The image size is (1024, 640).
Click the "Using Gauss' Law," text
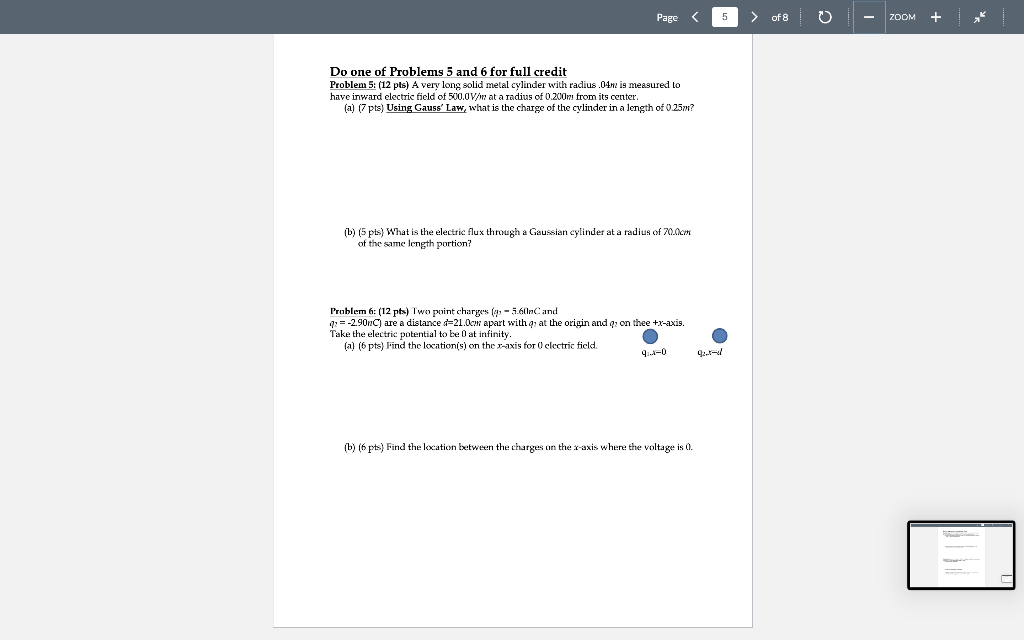tap(426, 108)
